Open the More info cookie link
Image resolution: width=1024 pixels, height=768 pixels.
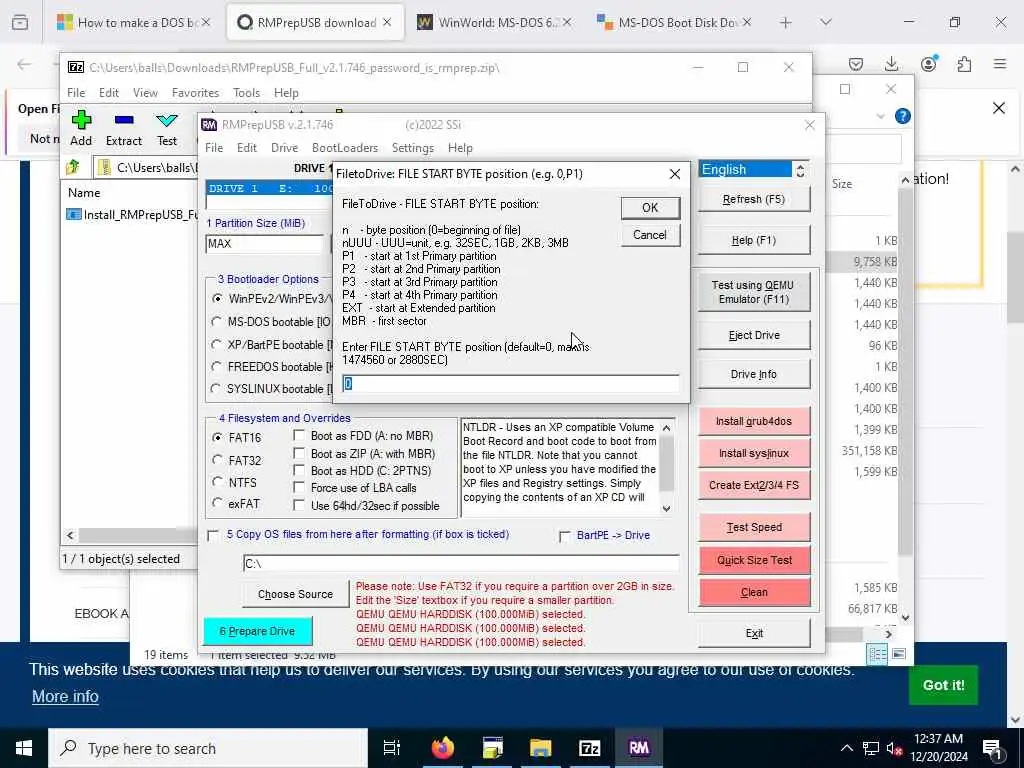pos(65,696)
